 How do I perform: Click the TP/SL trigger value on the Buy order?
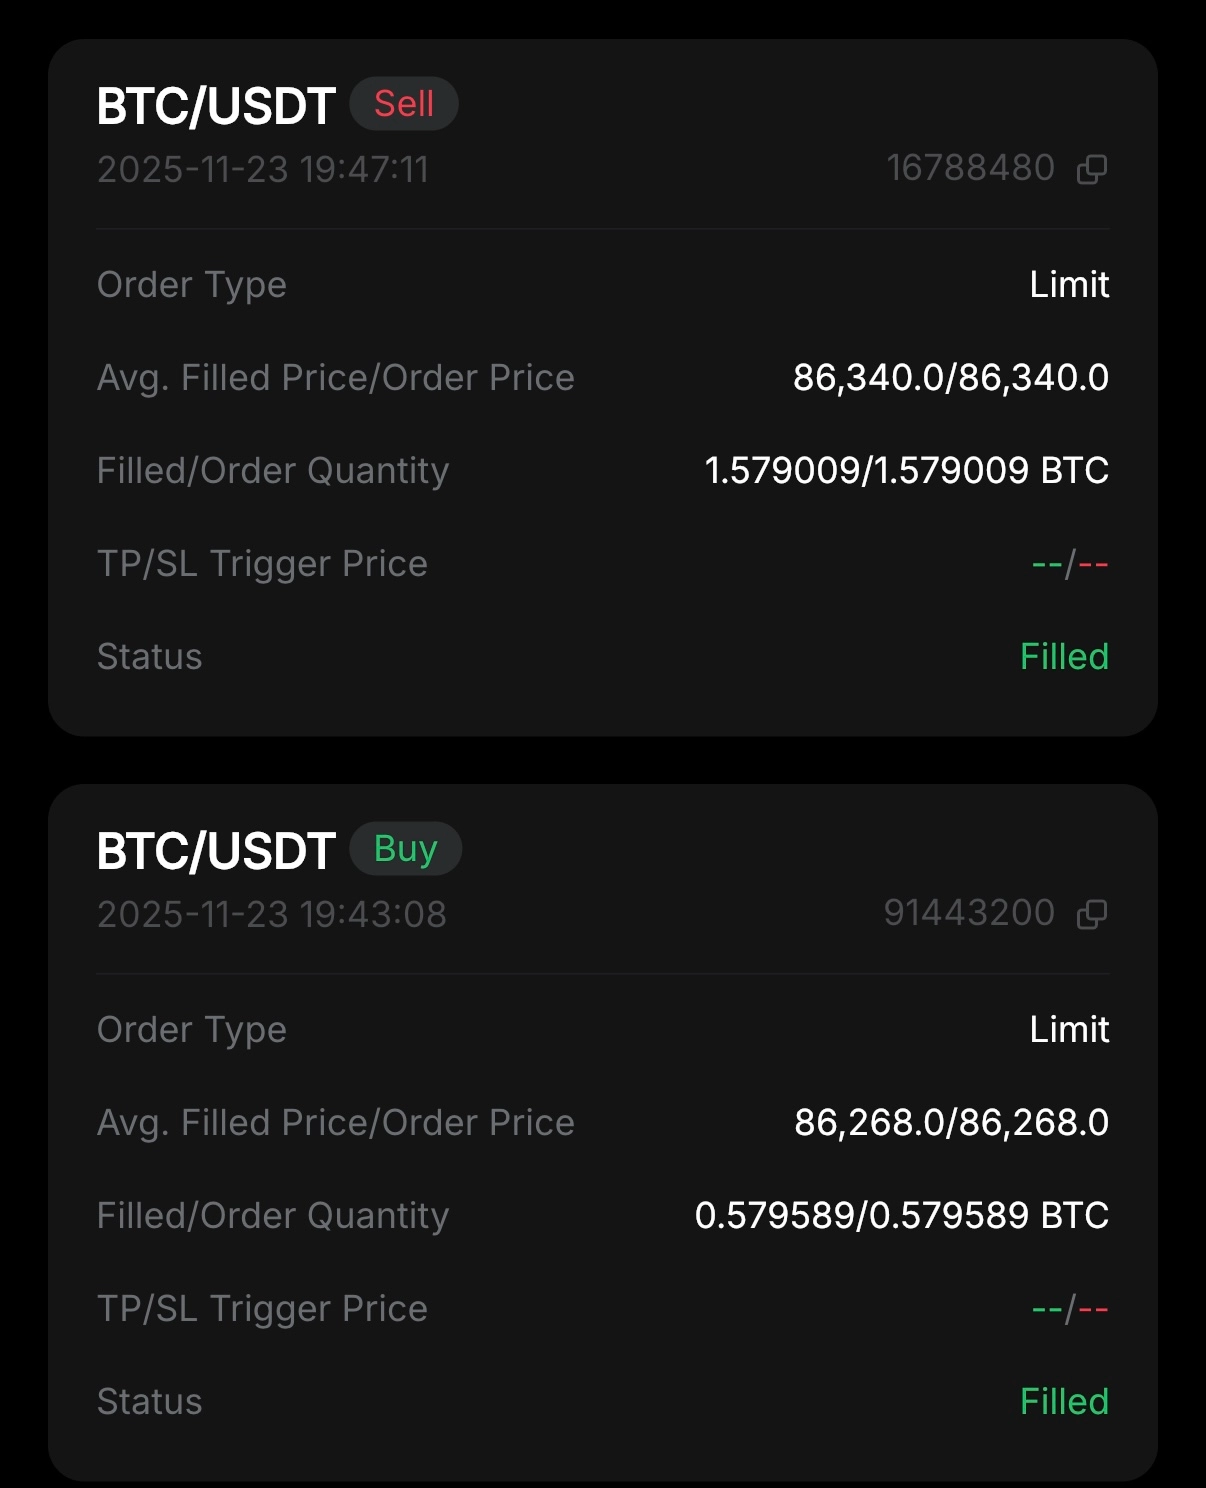1070,1310
